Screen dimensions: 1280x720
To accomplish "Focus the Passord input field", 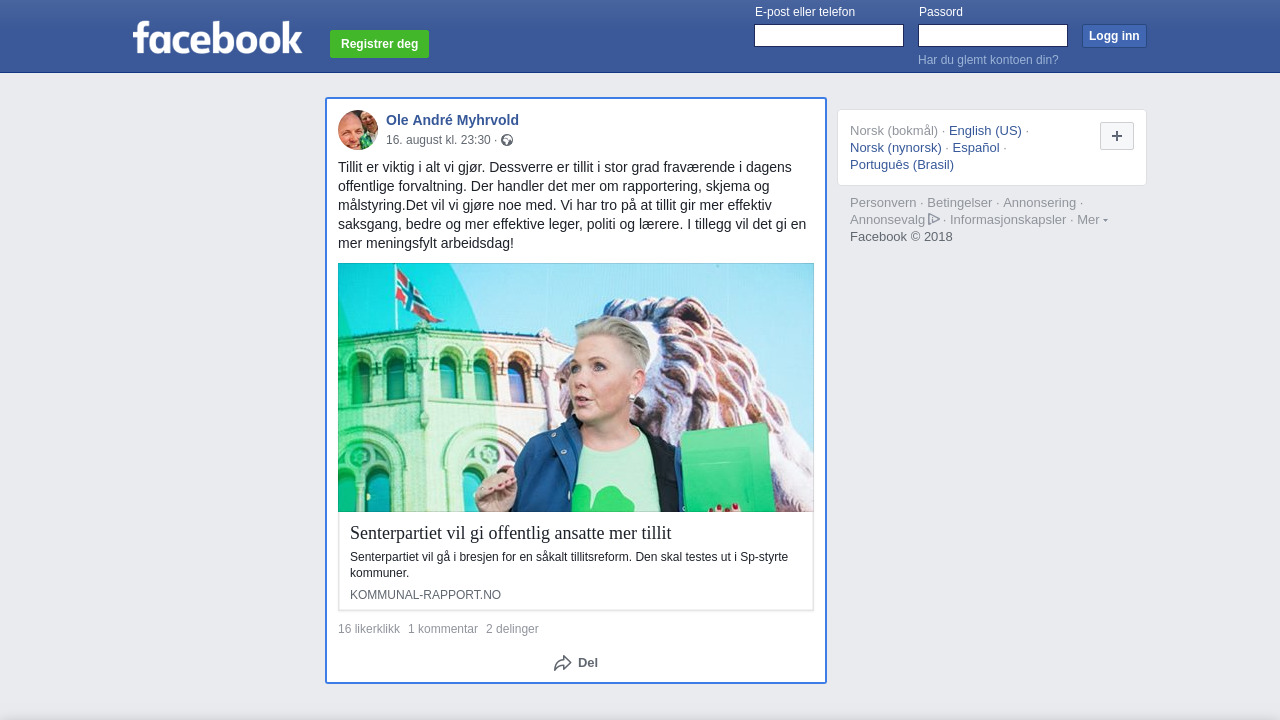I will pos(993,36).
